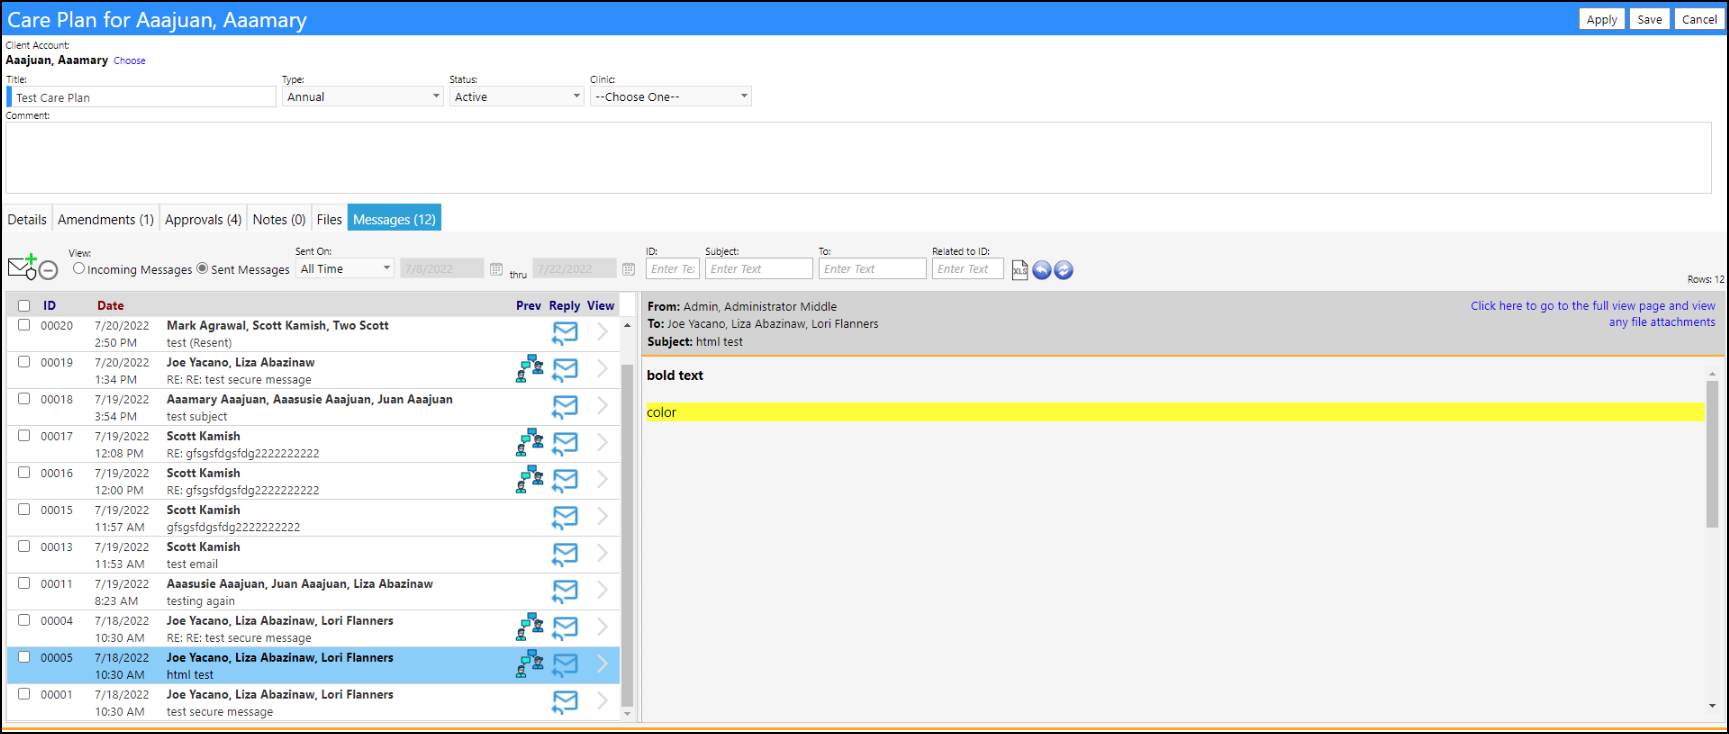
Task: Expand view chevron for message 00017
Action: pos(602,443)
